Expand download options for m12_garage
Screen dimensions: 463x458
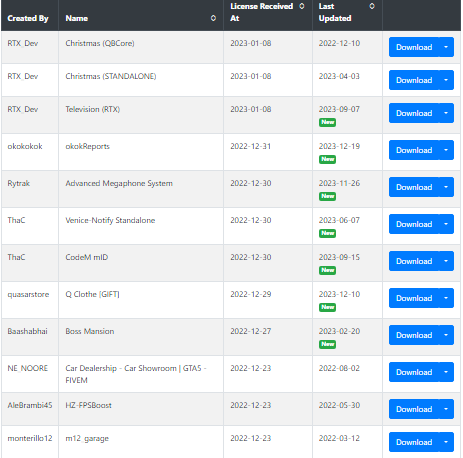[x=446, y=442]
